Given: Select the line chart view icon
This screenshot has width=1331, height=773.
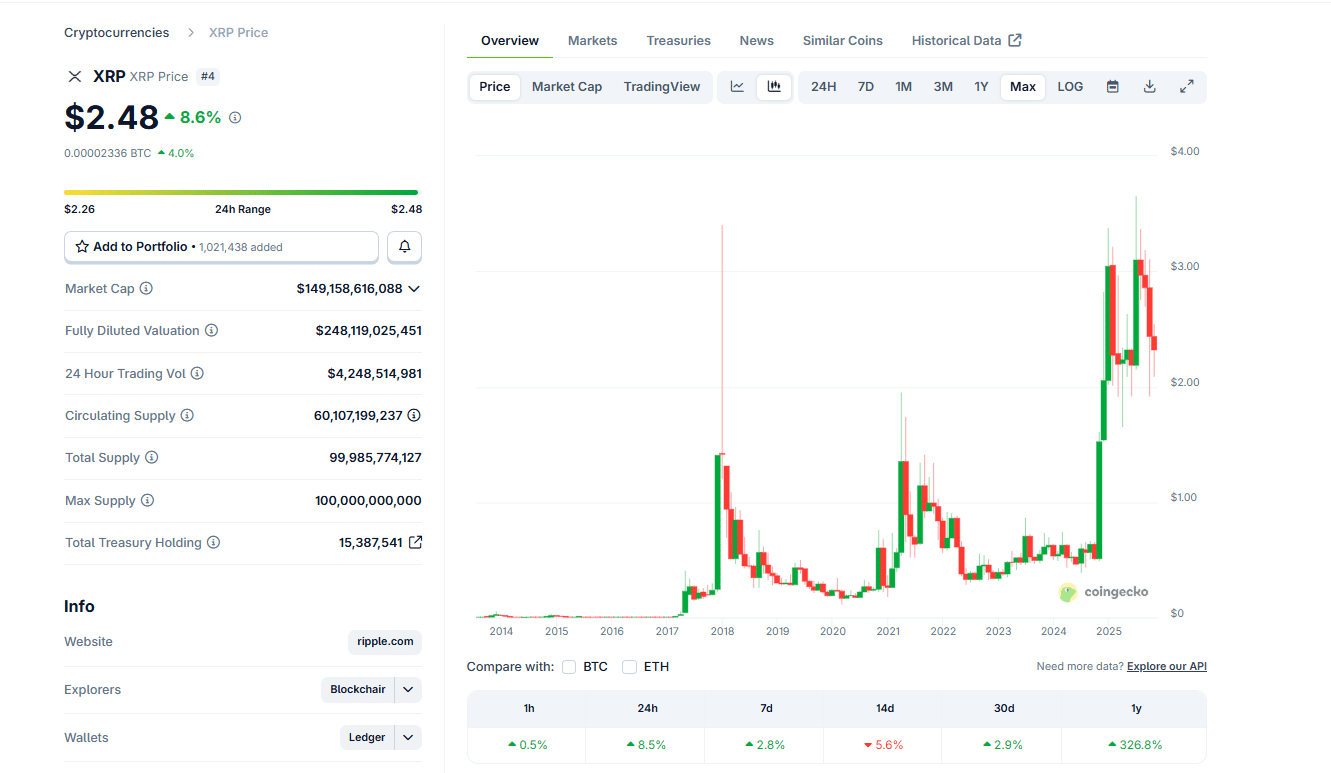Looking at the screenshot, I should click(x=738, y=87).
